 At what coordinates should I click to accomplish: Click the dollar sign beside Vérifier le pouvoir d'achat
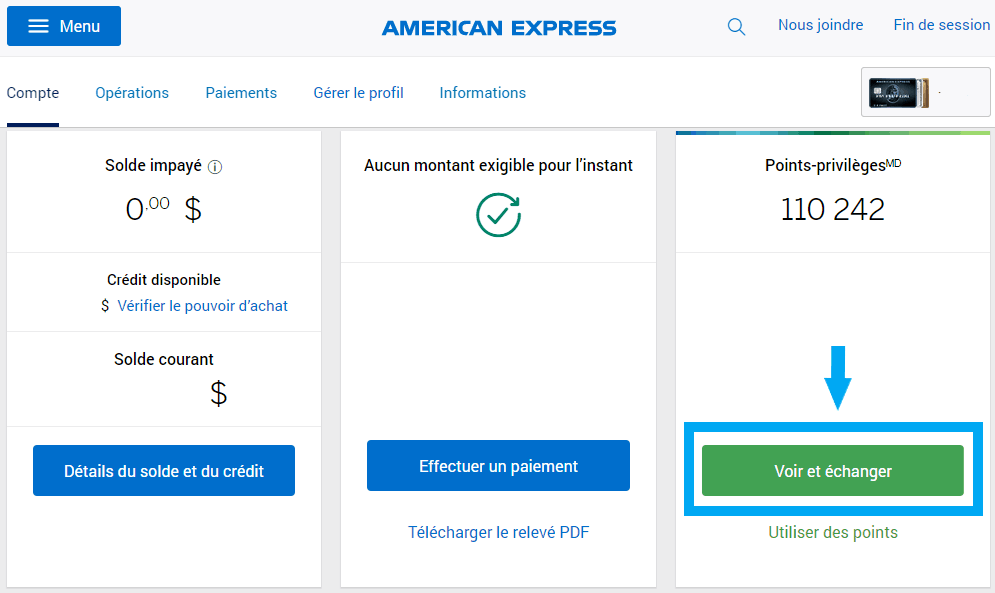(103, 306)
